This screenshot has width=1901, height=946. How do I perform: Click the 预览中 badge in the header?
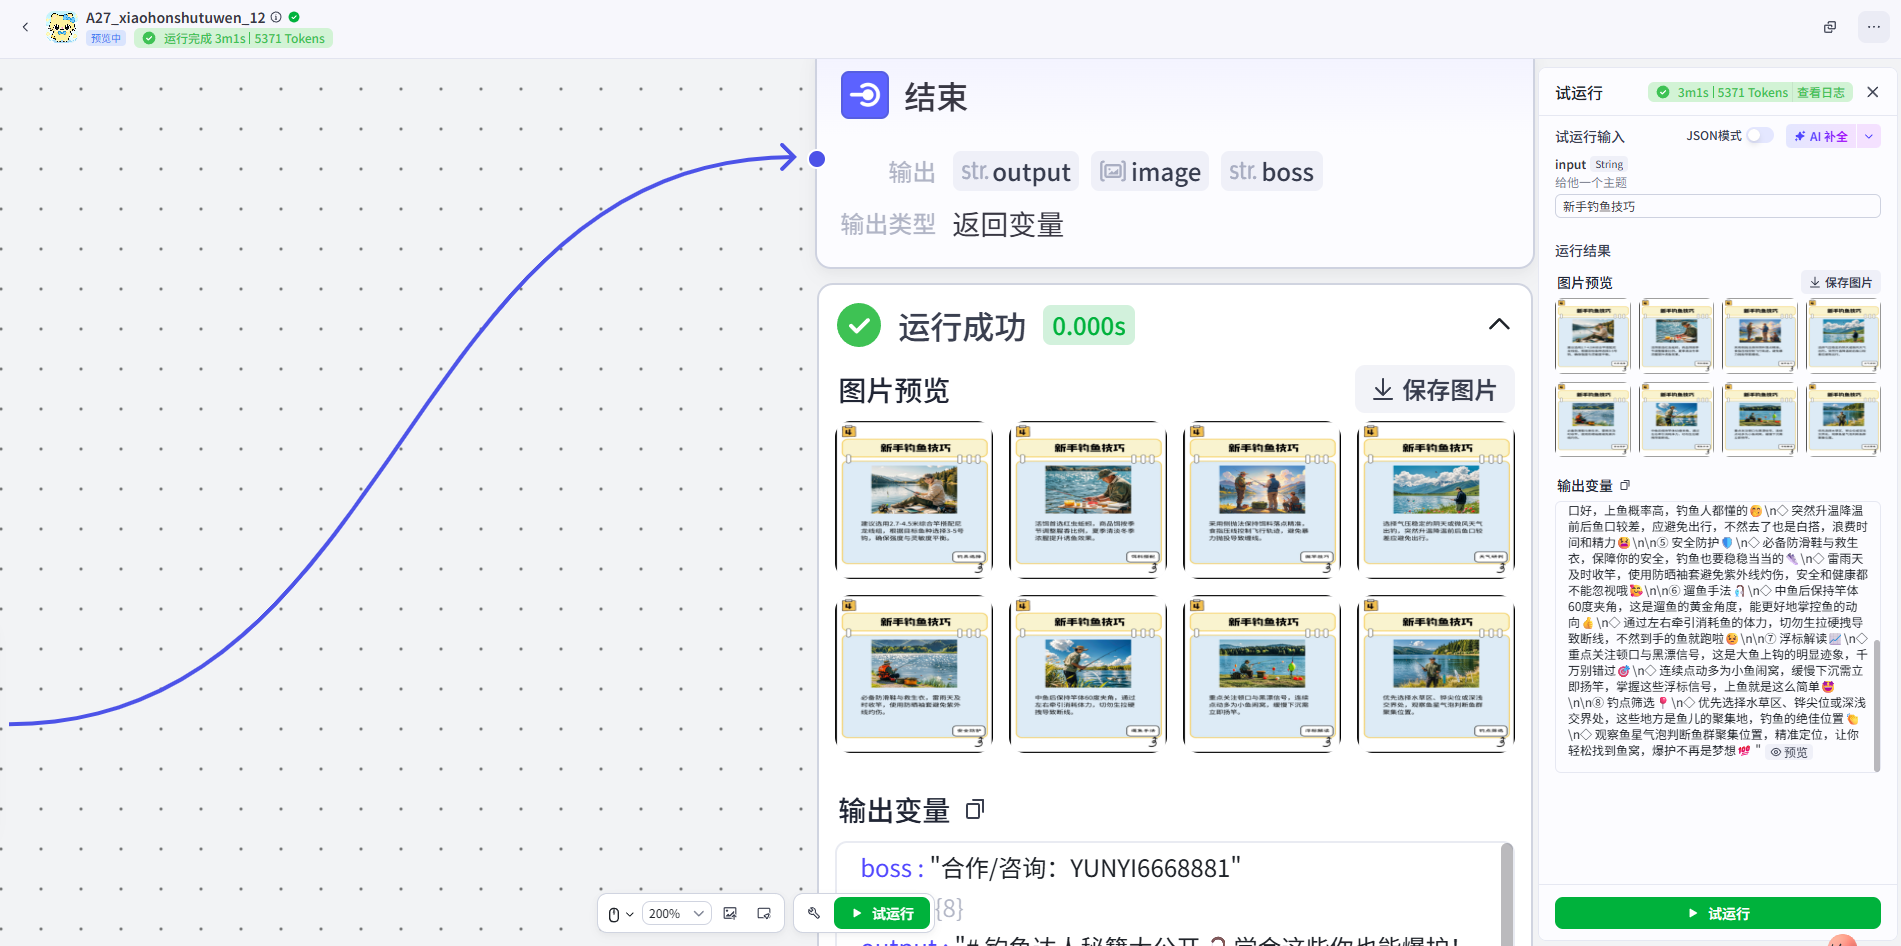point(105,38)
